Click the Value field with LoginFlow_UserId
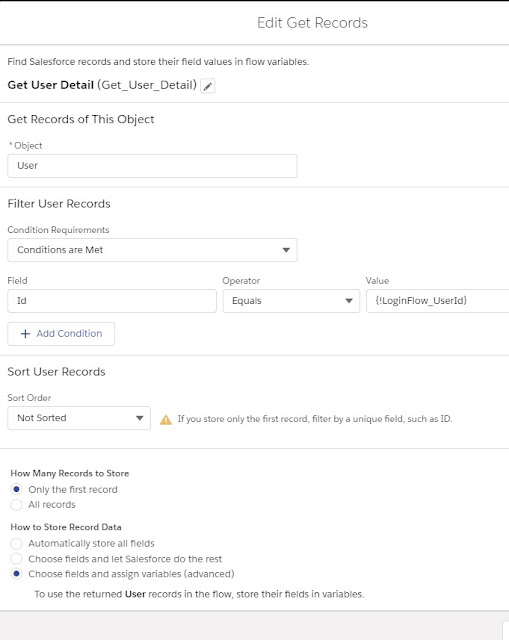The height and width of the screenshot is (640, 509). point(438,301)
